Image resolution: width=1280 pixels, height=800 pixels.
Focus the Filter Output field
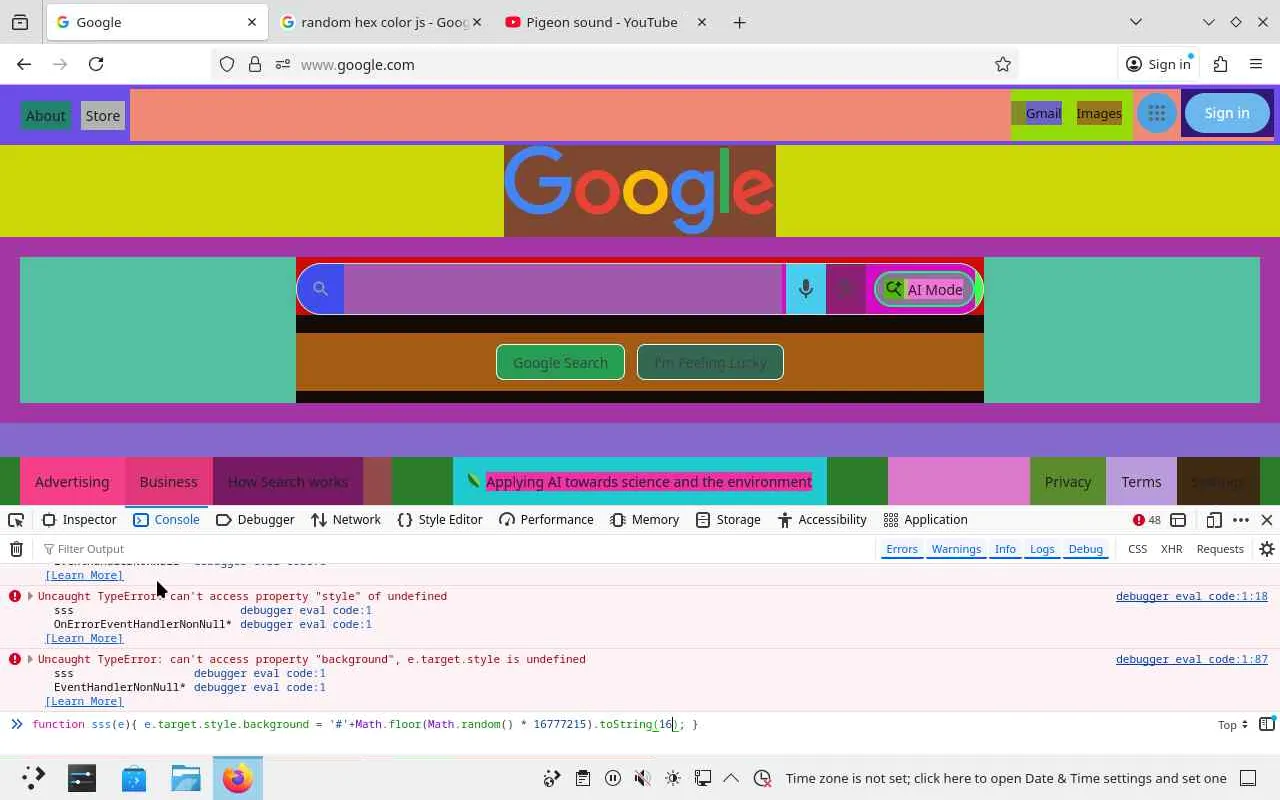click(455, 549)
